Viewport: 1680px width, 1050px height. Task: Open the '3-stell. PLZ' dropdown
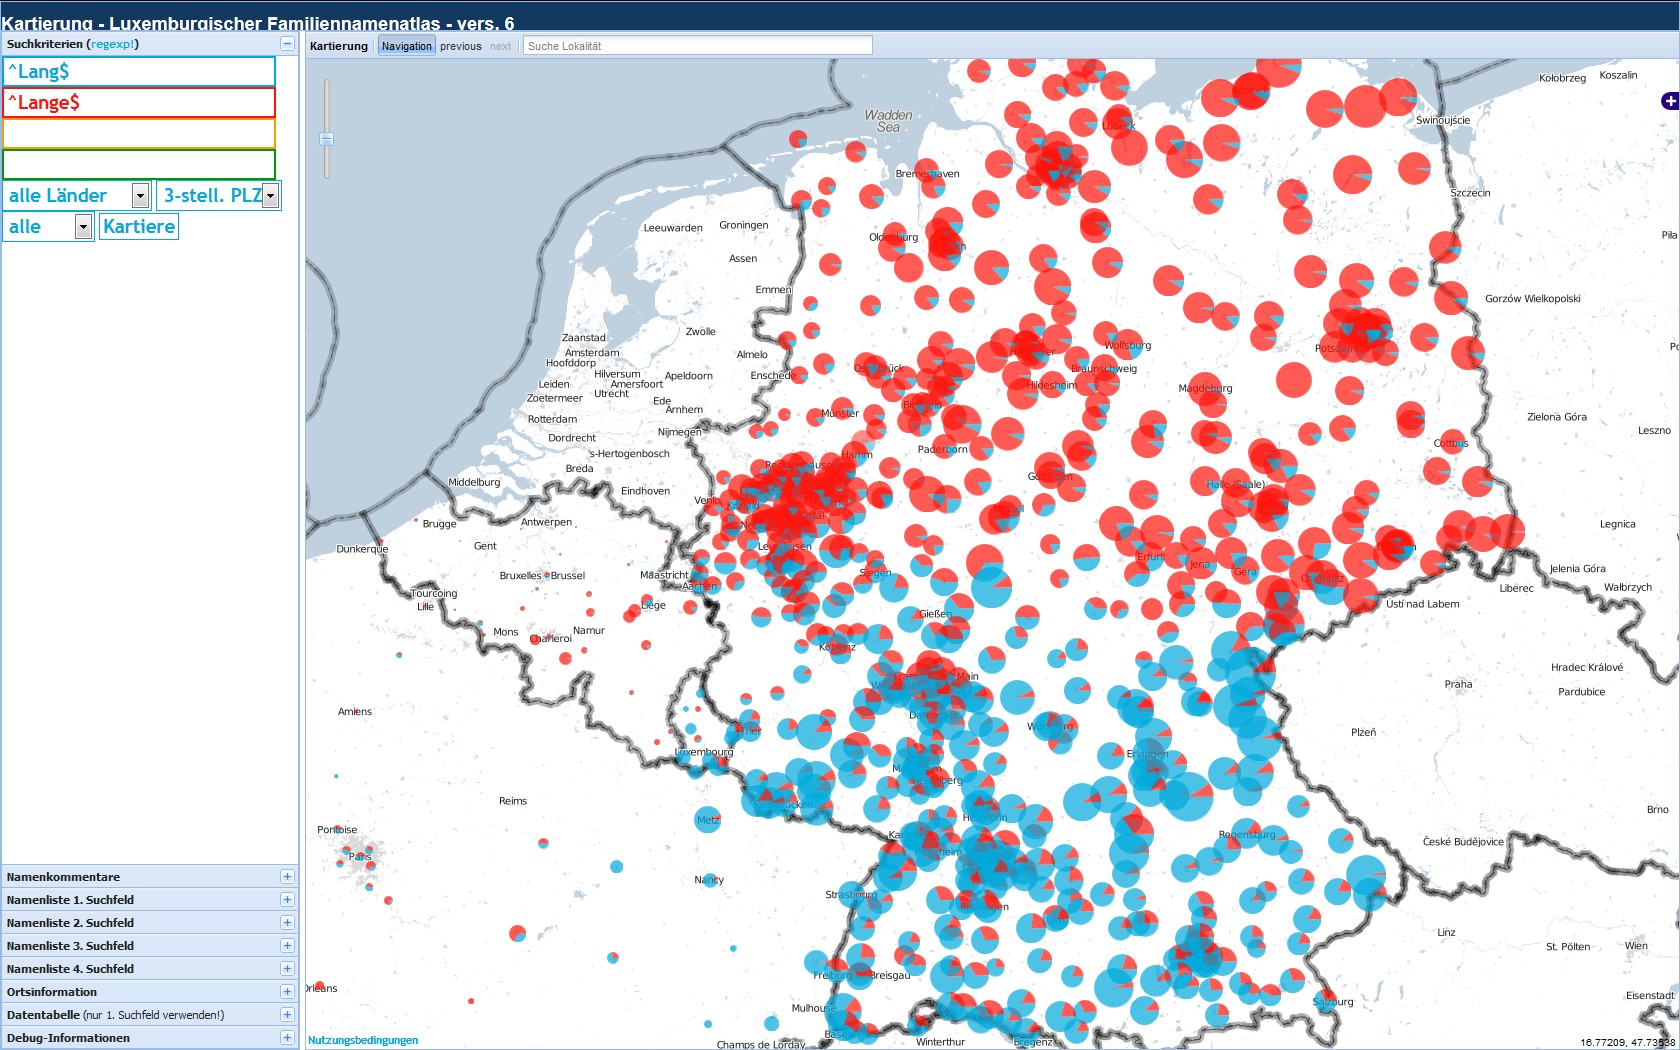click(x=270, y=196)
